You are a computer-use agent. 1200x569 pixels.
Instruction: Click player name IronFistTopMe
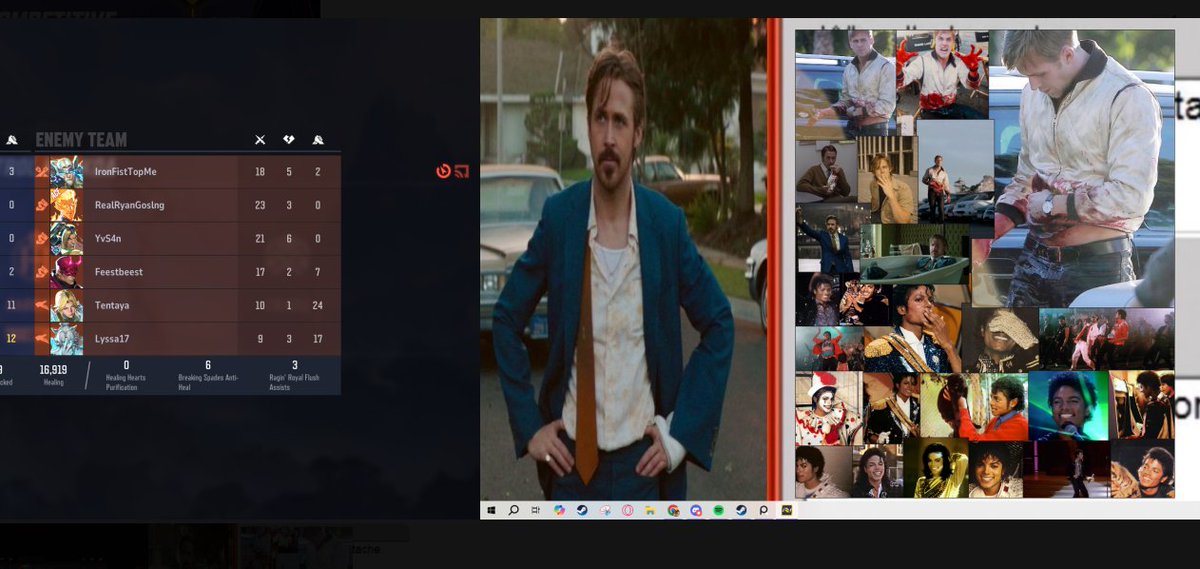125,172
